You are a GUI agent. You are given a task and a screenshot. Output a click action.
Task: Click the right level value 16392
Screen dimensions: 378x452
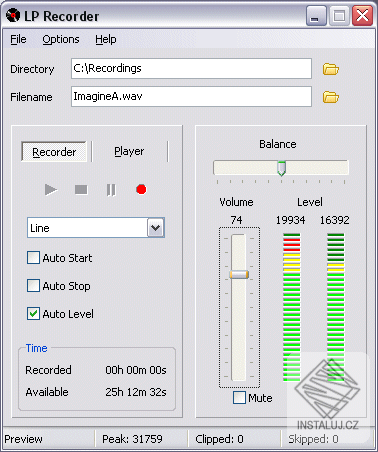(x=335, y=220)
